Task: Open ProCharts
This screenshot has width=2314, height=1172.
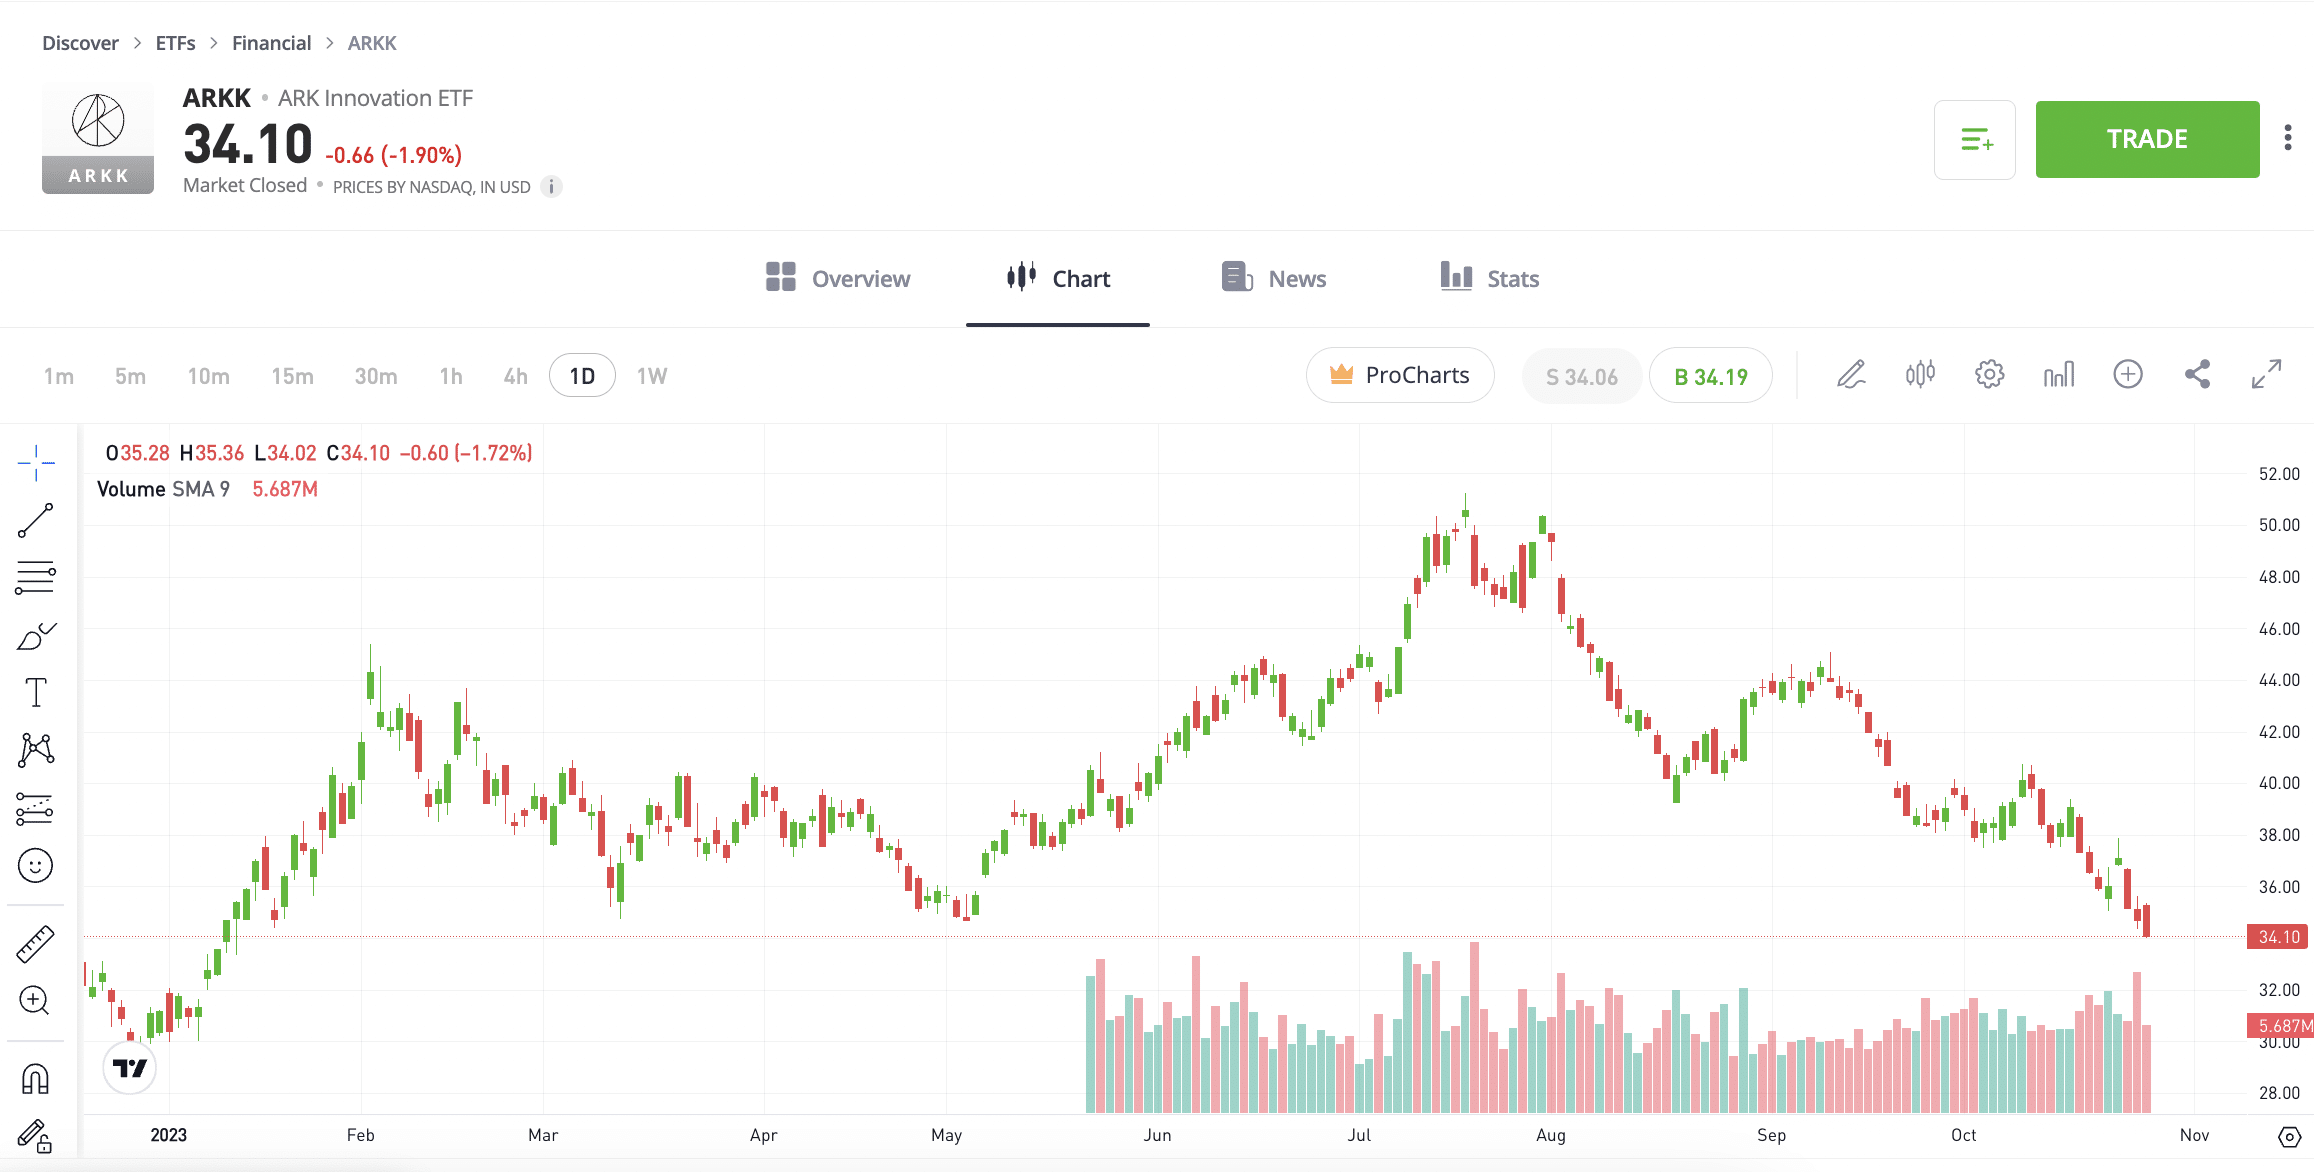Action: click(1400, 375)
